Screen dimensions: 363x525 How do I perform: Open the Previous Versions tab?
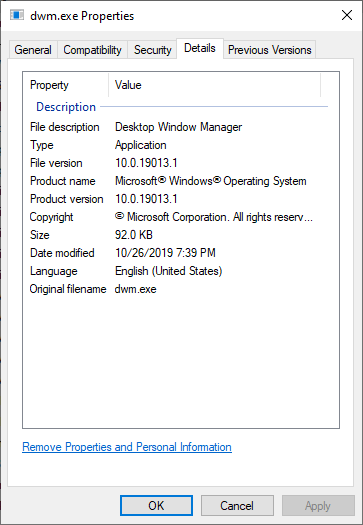pyautogui.click(x=270, y=50)
